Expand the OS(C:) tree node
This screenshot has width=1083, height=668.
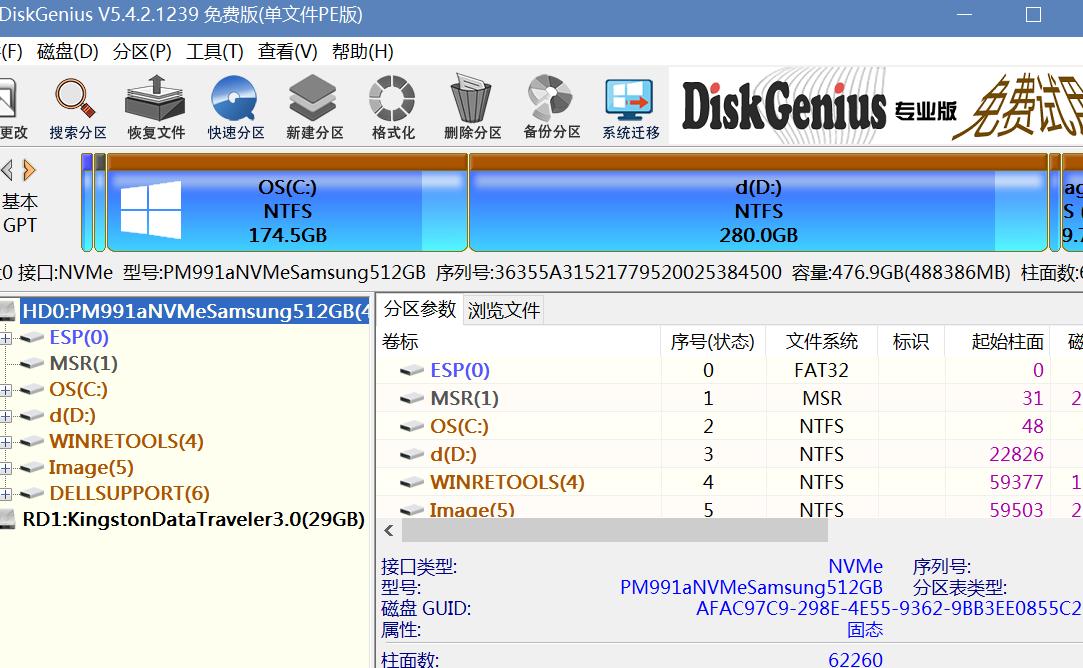6,390
